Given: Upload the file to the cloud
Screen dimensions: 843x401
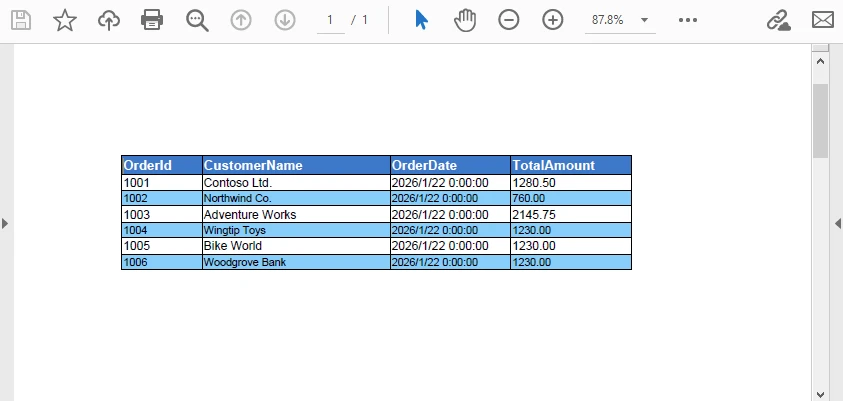Looking at the screenshot, I should pos(109,20).
